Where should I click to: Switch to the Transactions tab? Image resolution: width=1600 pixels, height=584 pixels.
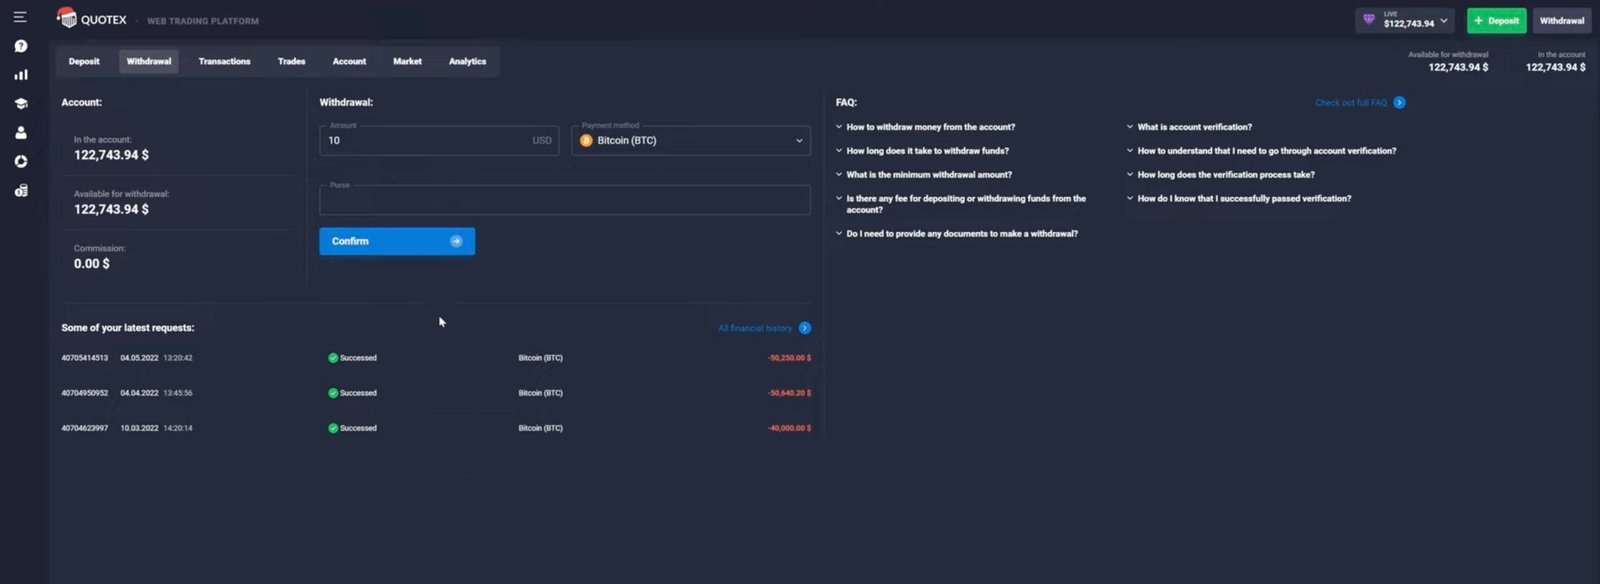(224, 62)
